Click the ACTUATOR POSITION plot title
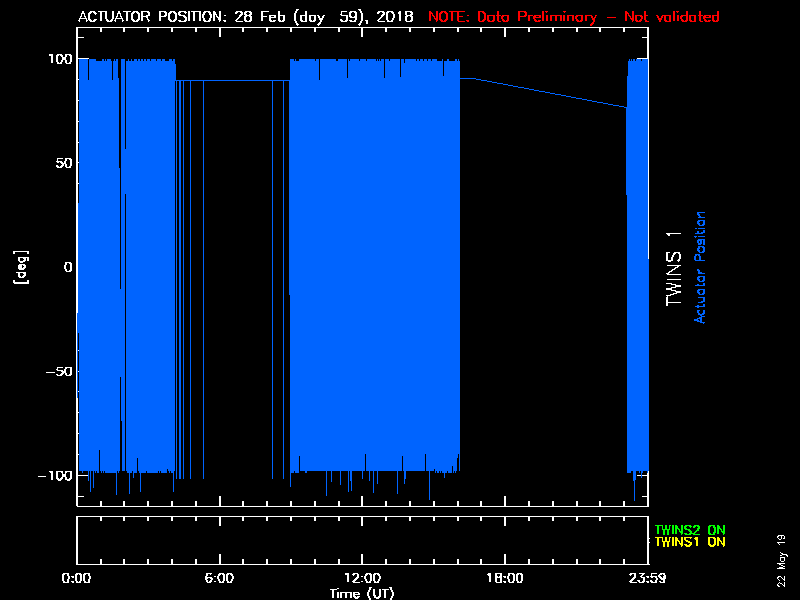 245,17
